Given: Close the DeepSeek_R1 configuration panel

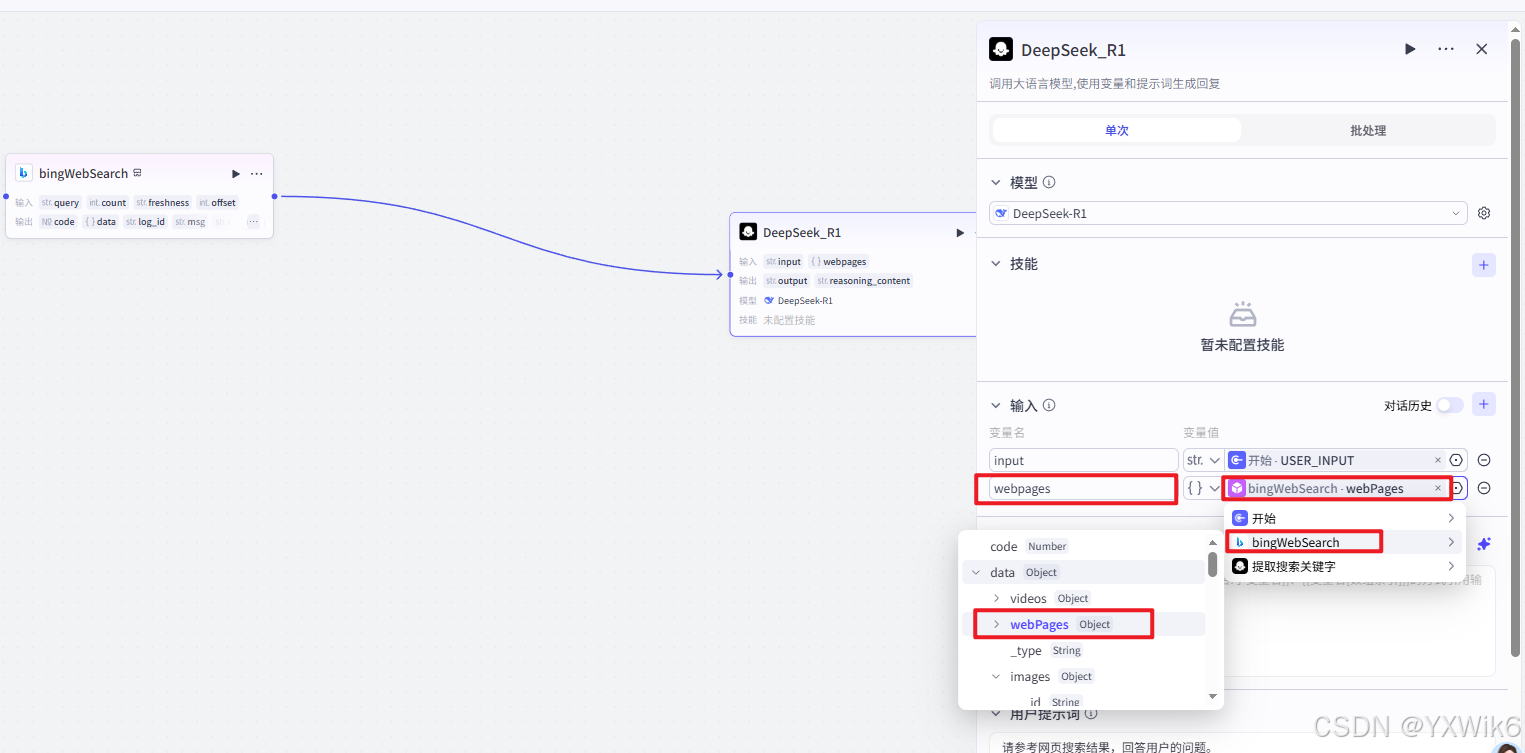Looking at the screenshot, I should pyautogui.click(x=1482, y=49).
